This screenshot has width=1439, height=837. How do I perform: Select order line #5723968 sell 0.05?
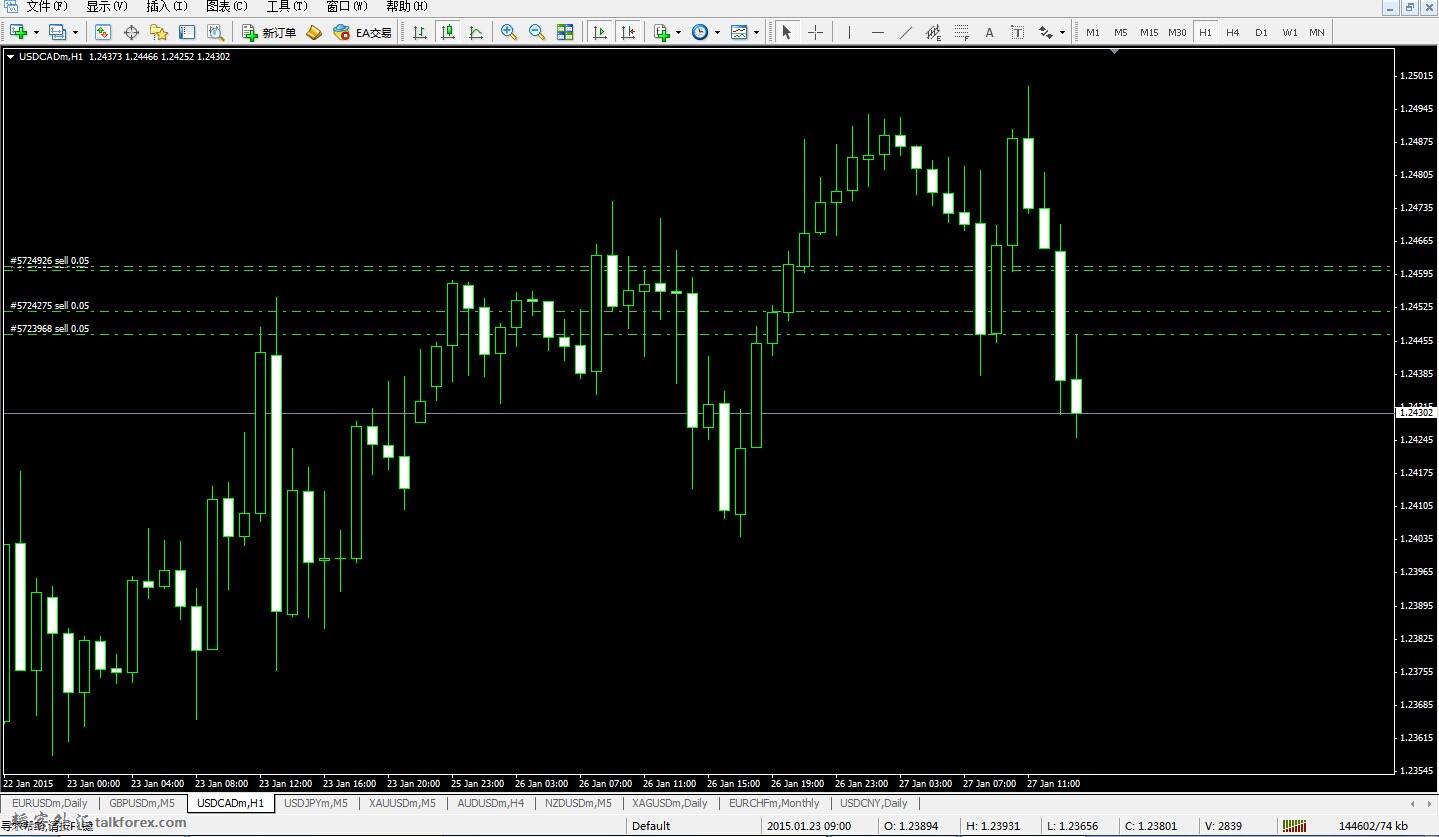click(50, 329)
